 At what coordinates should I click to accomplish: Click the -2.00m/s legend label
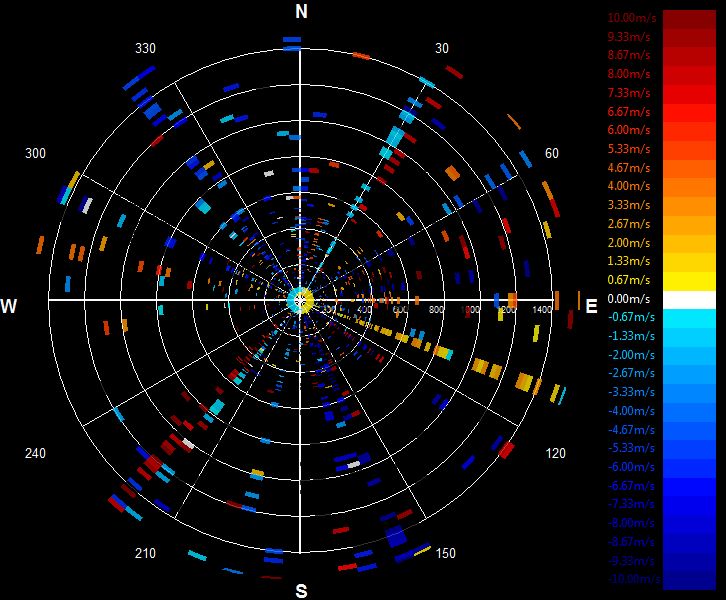(x=631, y=355)
